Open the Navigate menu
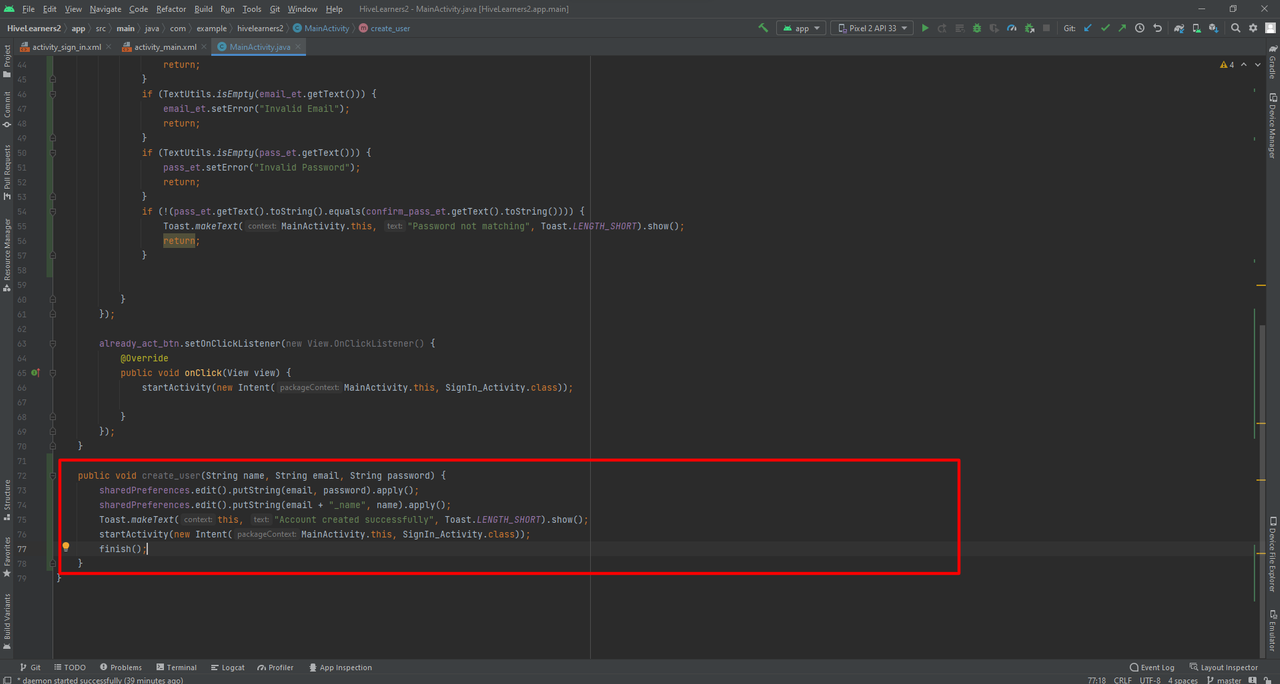 coord(105,9)
